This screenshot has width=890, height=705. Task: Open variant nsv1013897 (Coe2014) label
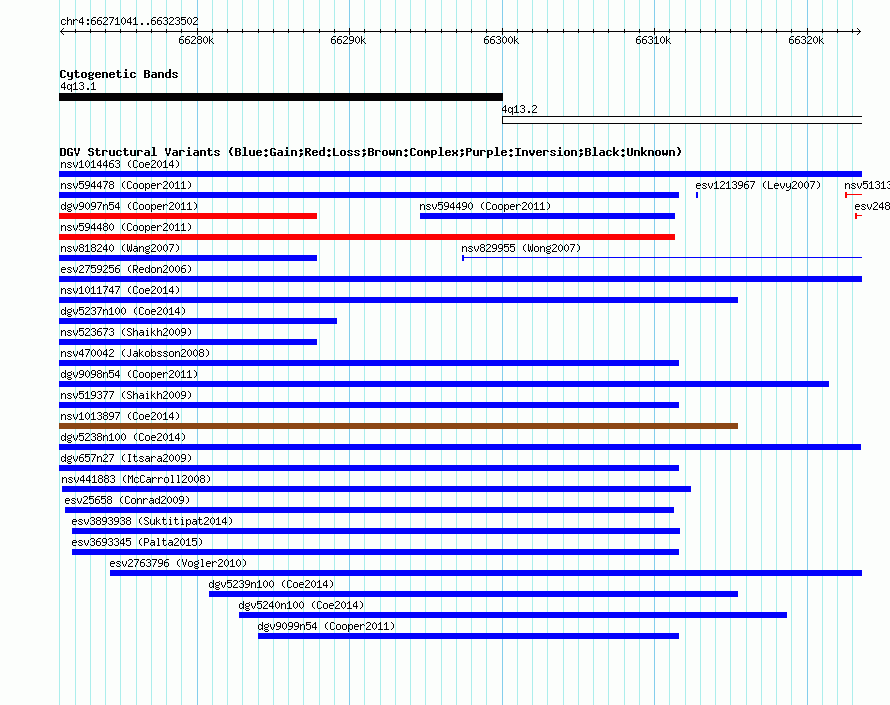(120, 416)
